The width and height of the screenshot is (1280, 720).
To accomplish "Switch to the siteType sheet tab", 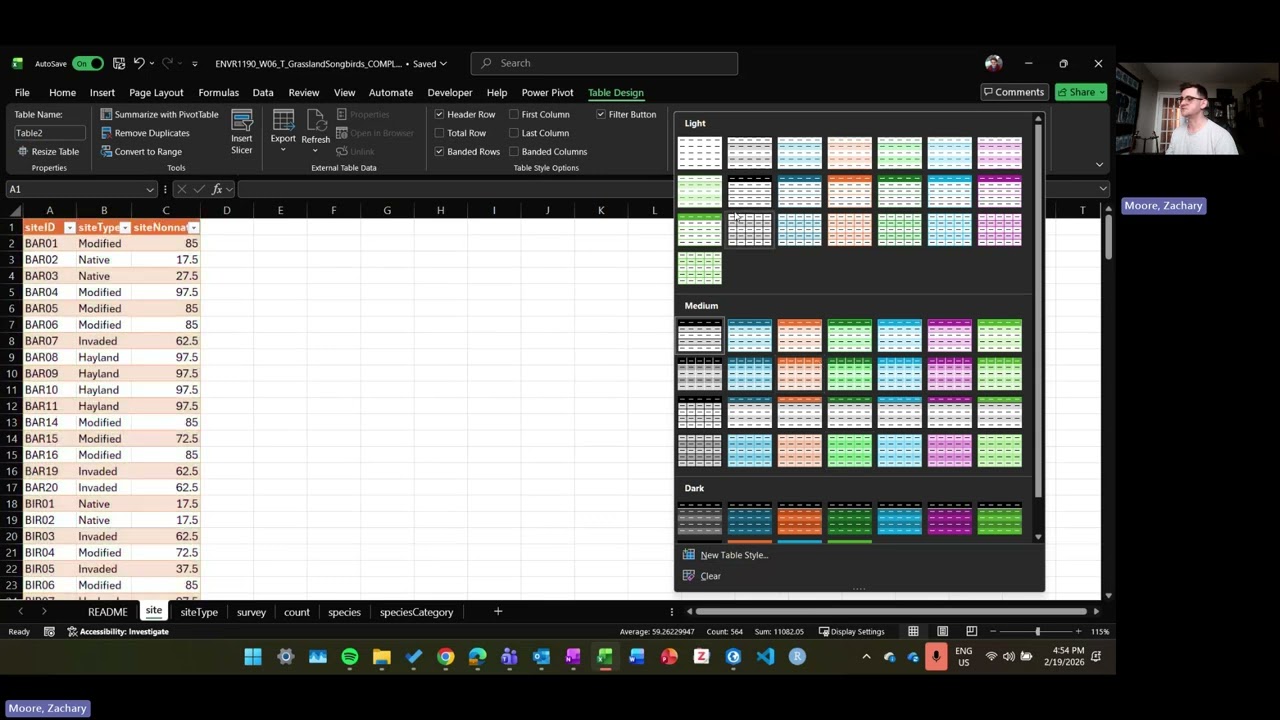I will [x=199, y=612].
